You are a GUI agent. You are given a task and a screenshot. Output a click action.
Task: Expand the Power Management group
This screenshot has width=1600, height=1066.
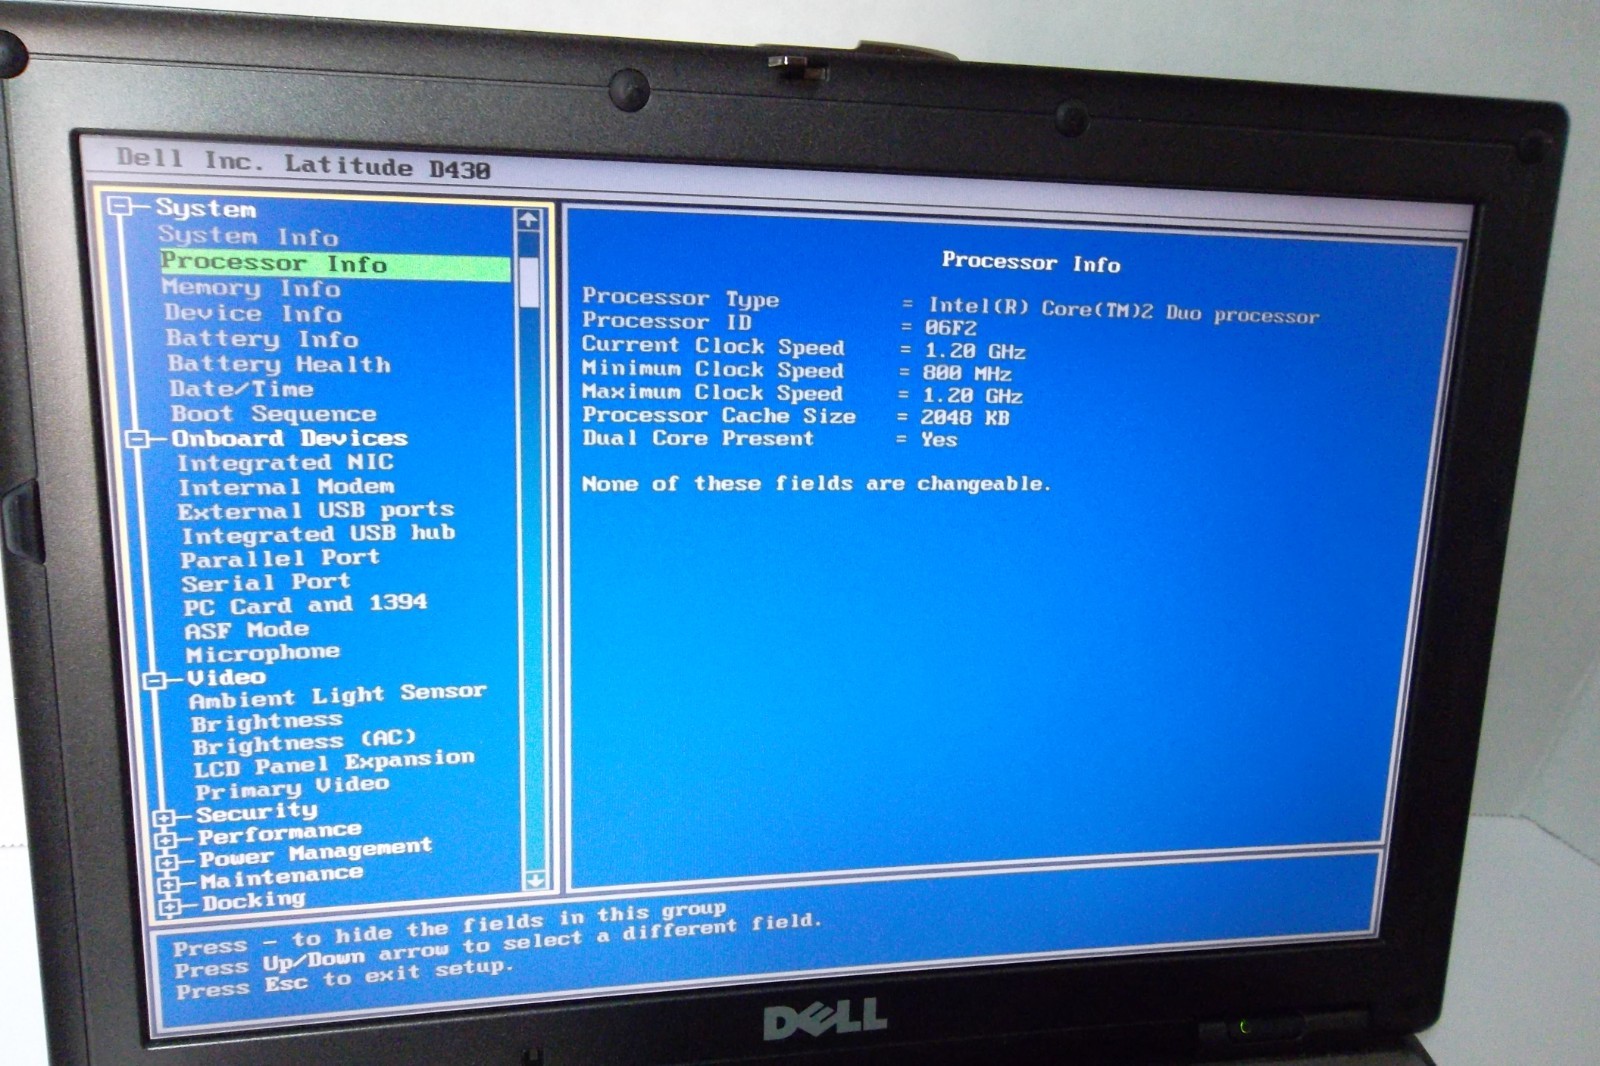click(167, 862)
